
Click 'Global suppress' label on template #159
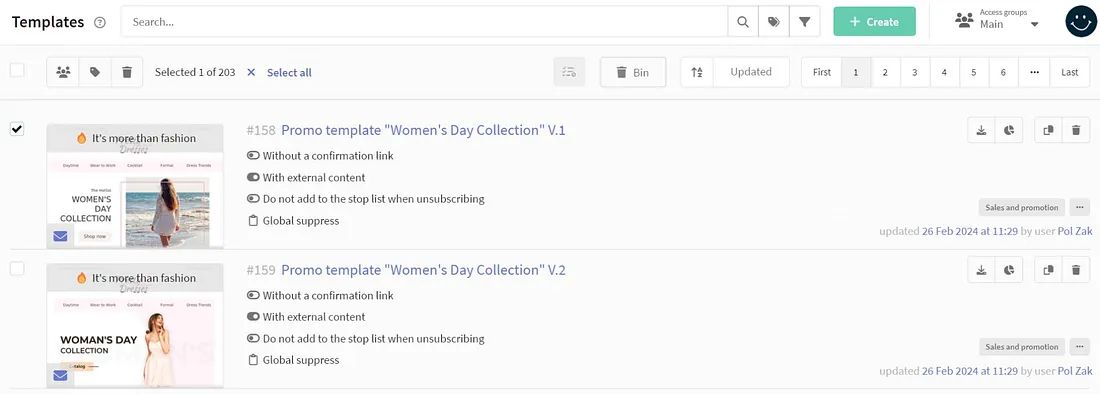301,360
